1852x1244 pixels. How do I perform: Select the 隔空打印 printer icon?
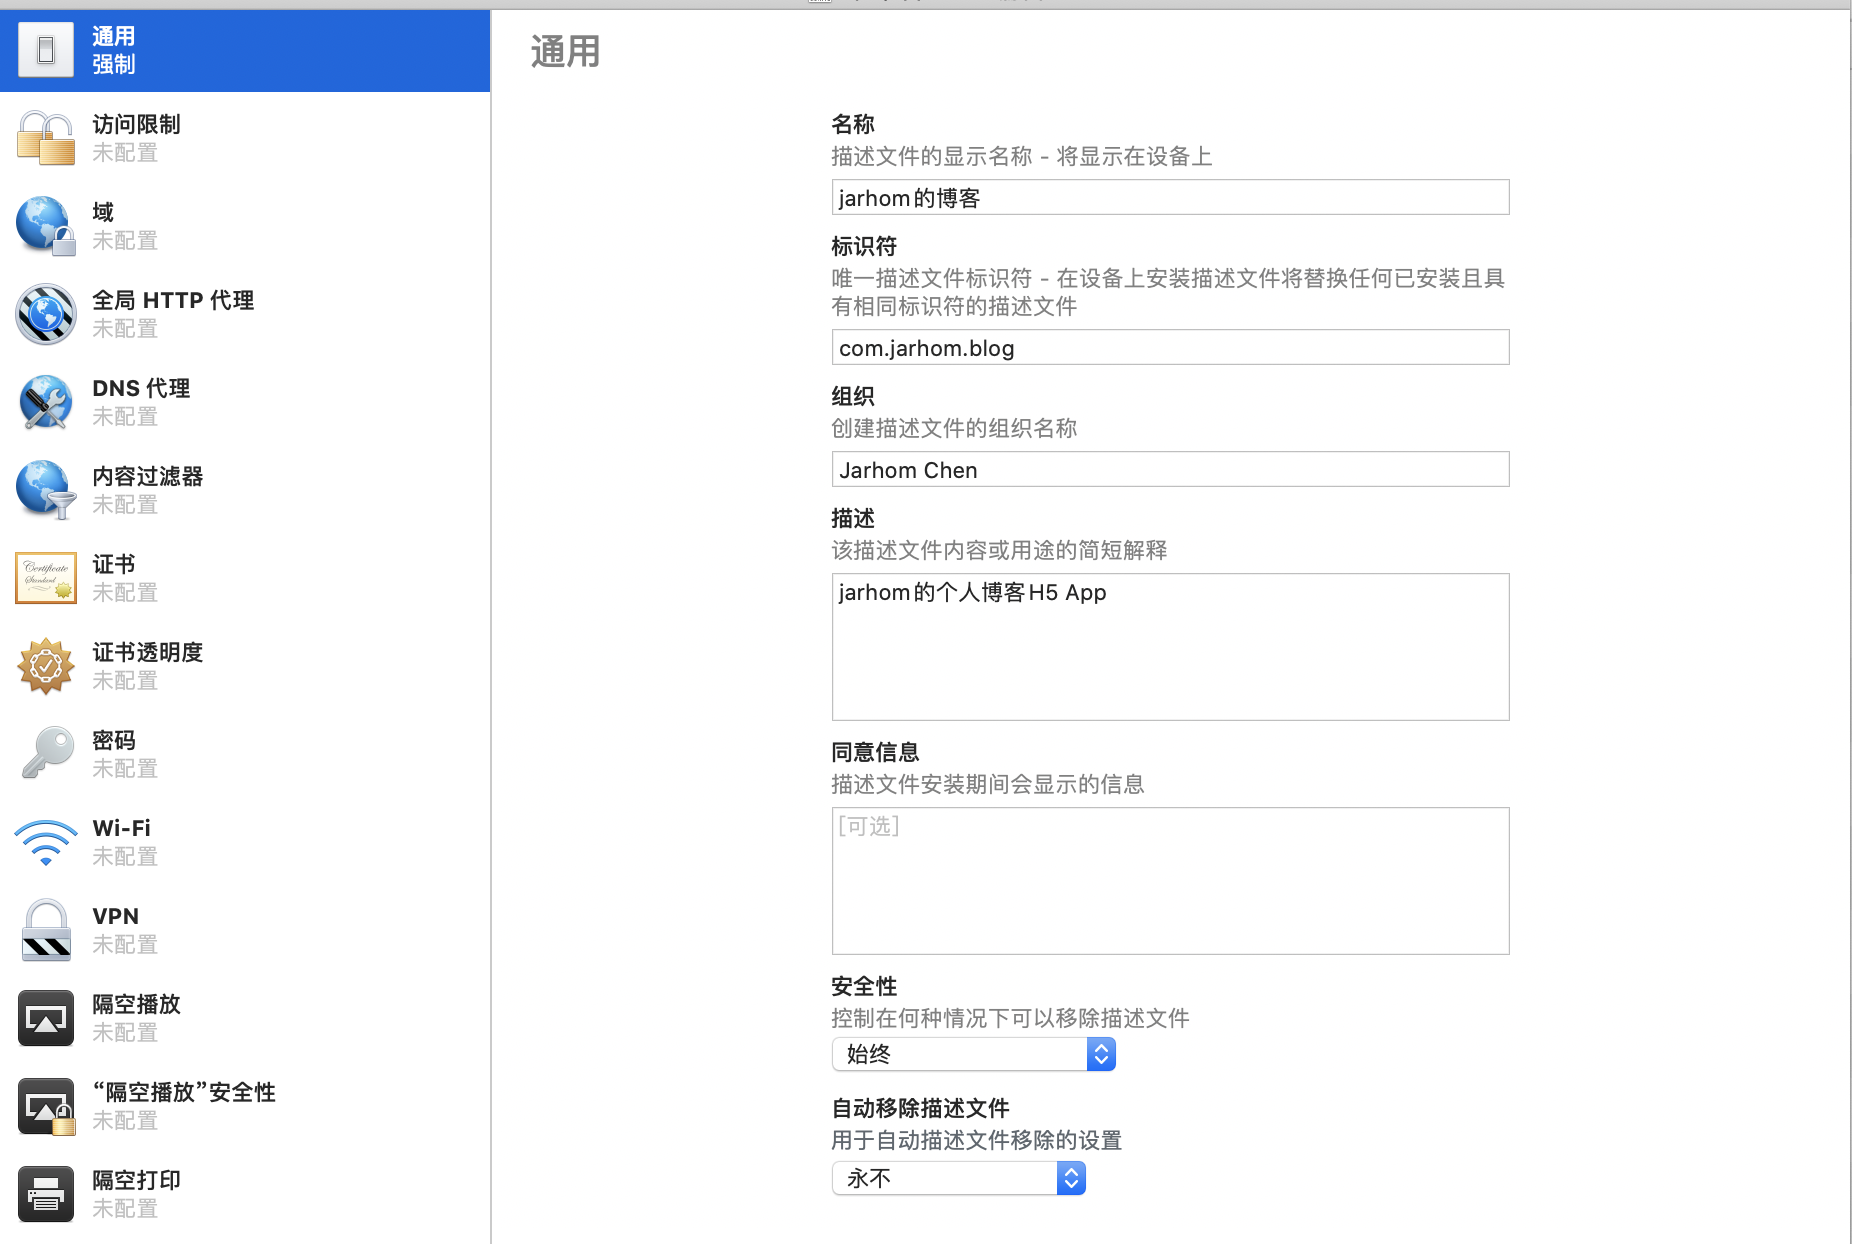[x=45, y=1193]
